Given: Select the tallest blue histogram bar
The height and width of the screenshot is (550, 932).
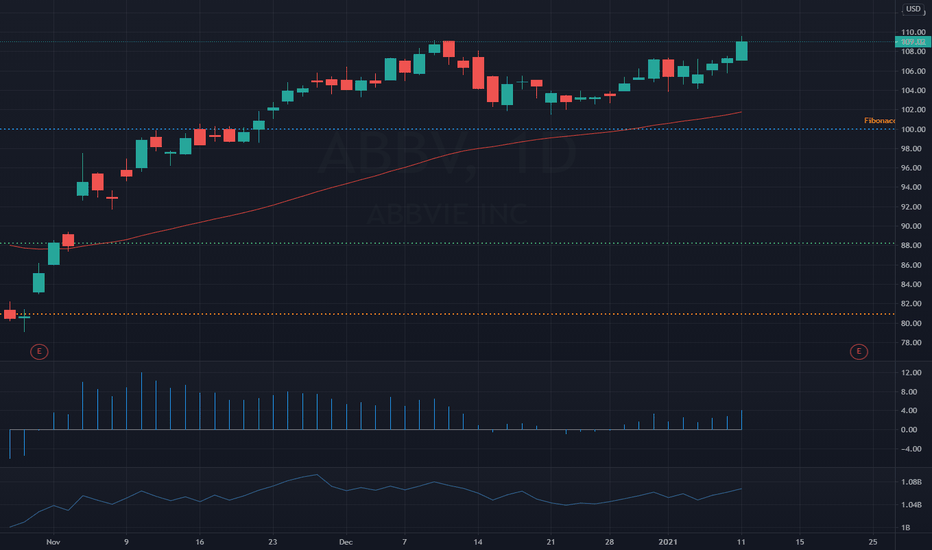Looking at the screenshot, I should 141,401.
